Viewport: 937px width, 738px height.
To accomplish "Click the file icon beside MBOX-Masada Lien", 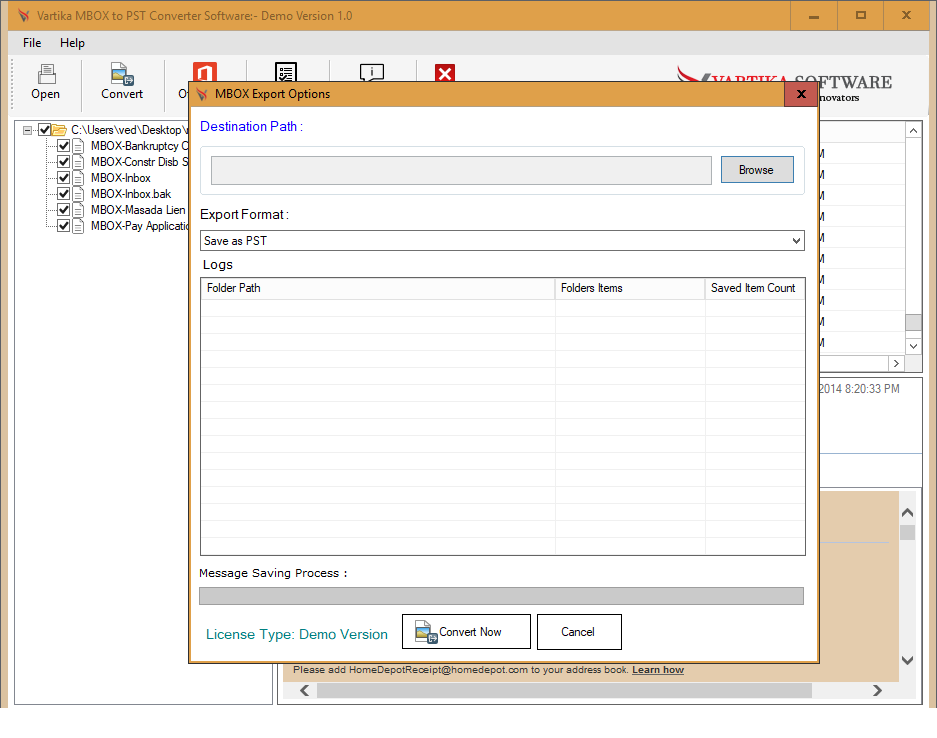I will pyautogui.click(x=78, y=210).
